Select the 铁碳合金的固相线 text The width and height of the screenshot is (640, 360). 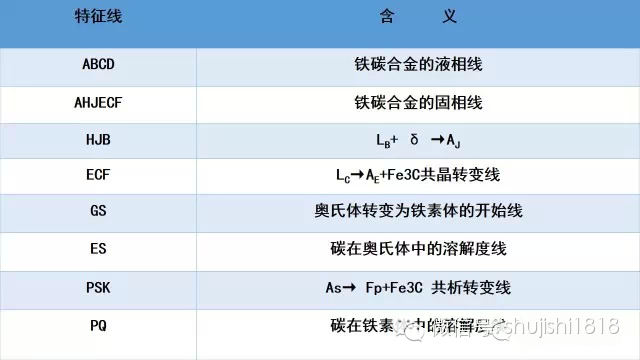[x=418, y=102]
